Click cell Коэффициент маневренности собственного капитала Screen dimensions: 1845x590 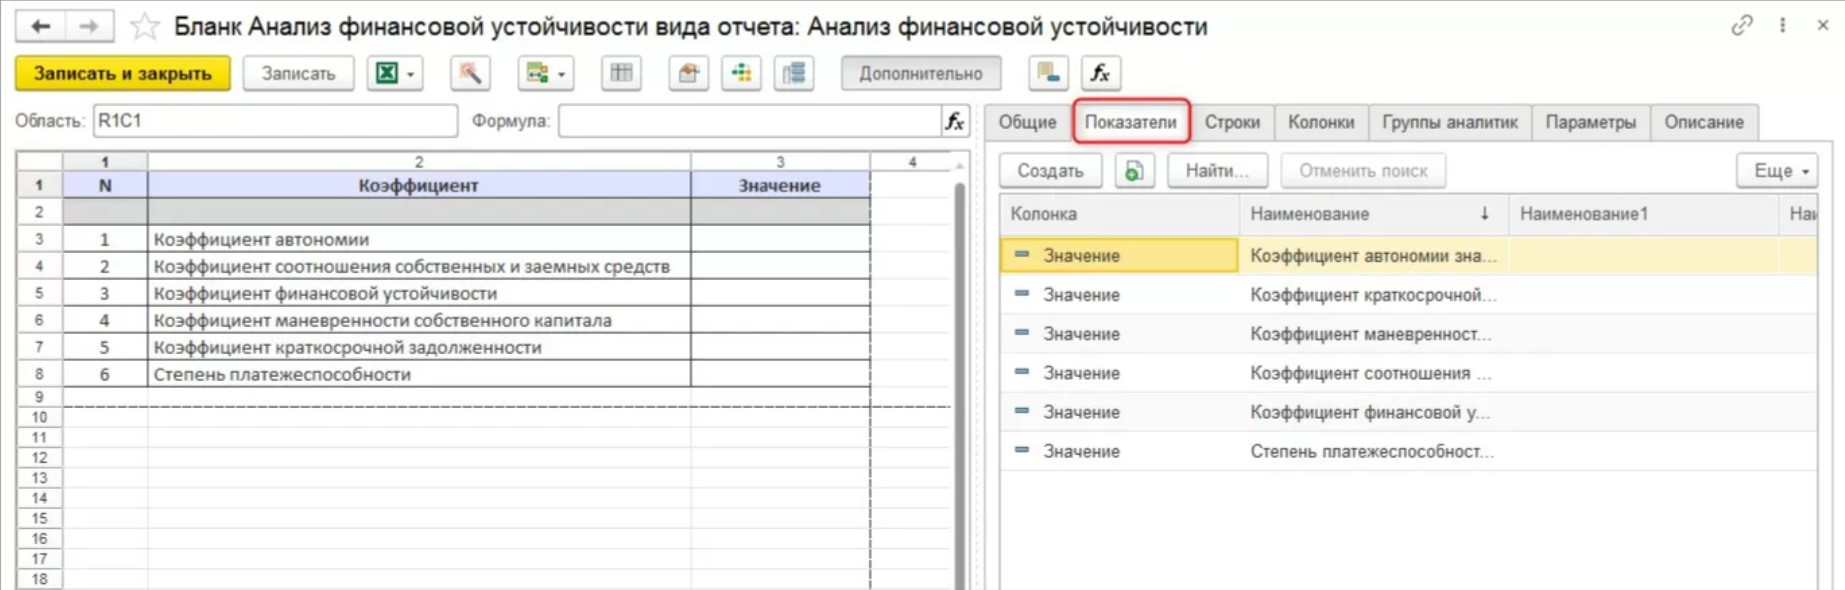(x=419, y=320)
